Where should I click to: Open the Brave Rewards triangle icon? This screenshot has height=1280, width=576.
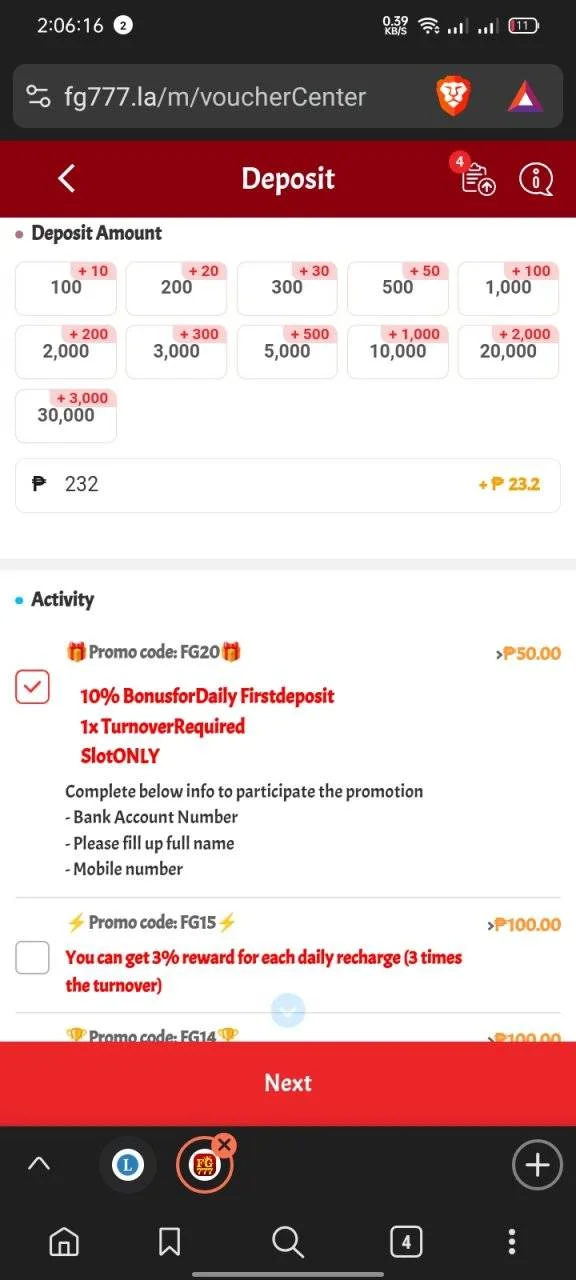click(524, 97)
